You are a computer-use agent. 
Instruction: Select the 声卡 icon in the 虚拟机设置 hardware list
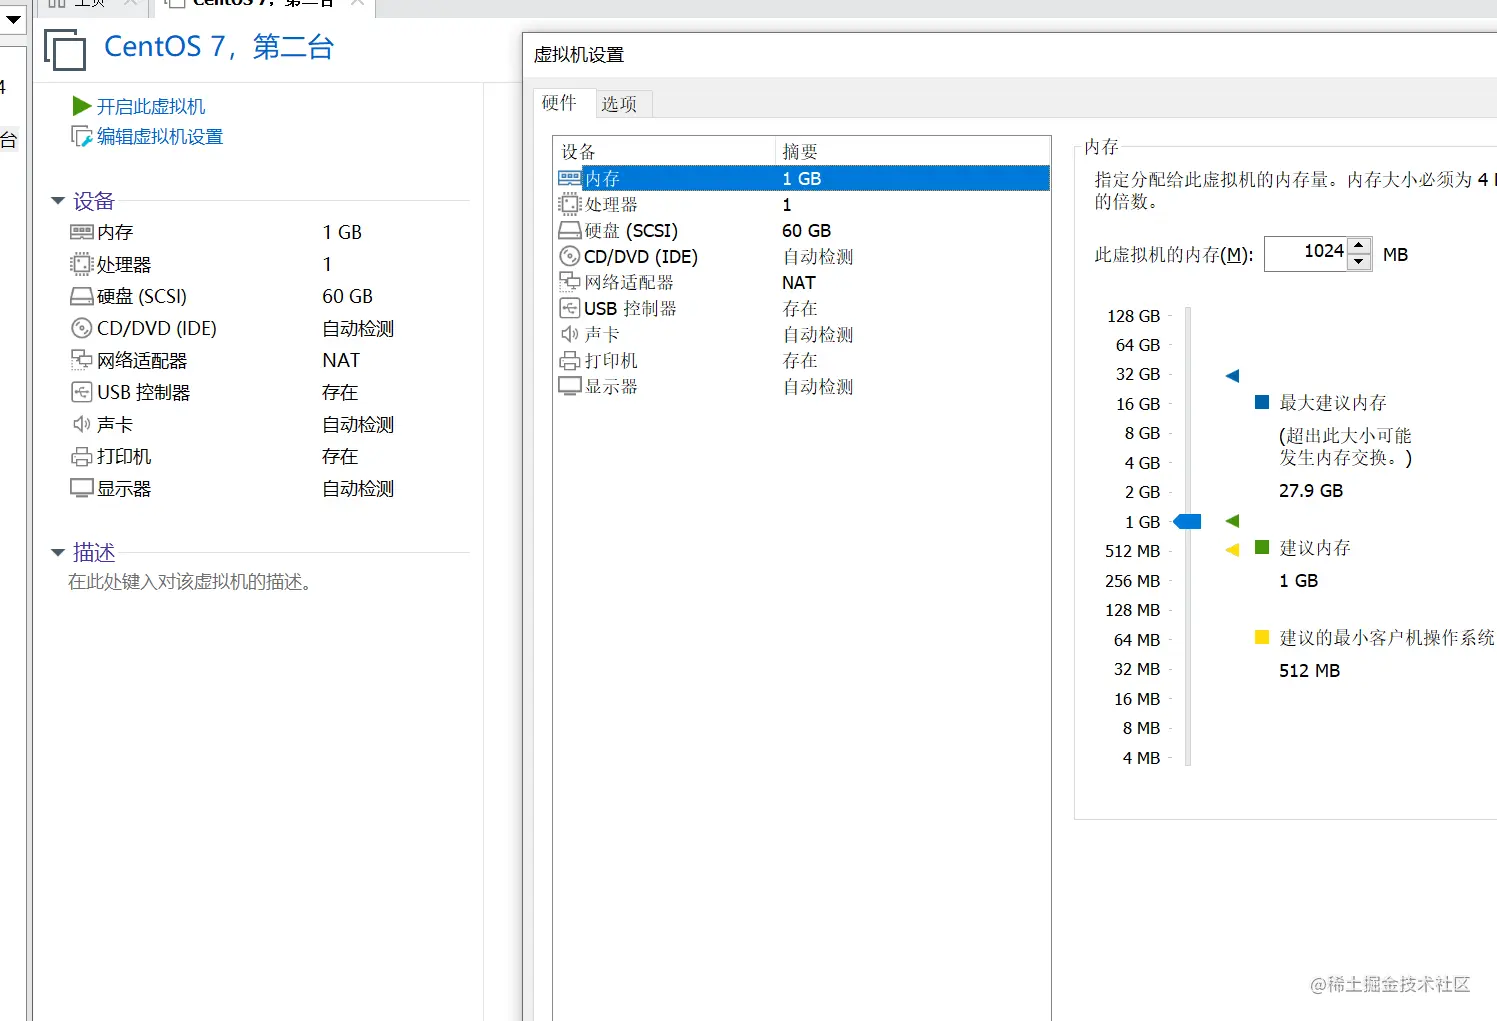click(x=570, y=334)
